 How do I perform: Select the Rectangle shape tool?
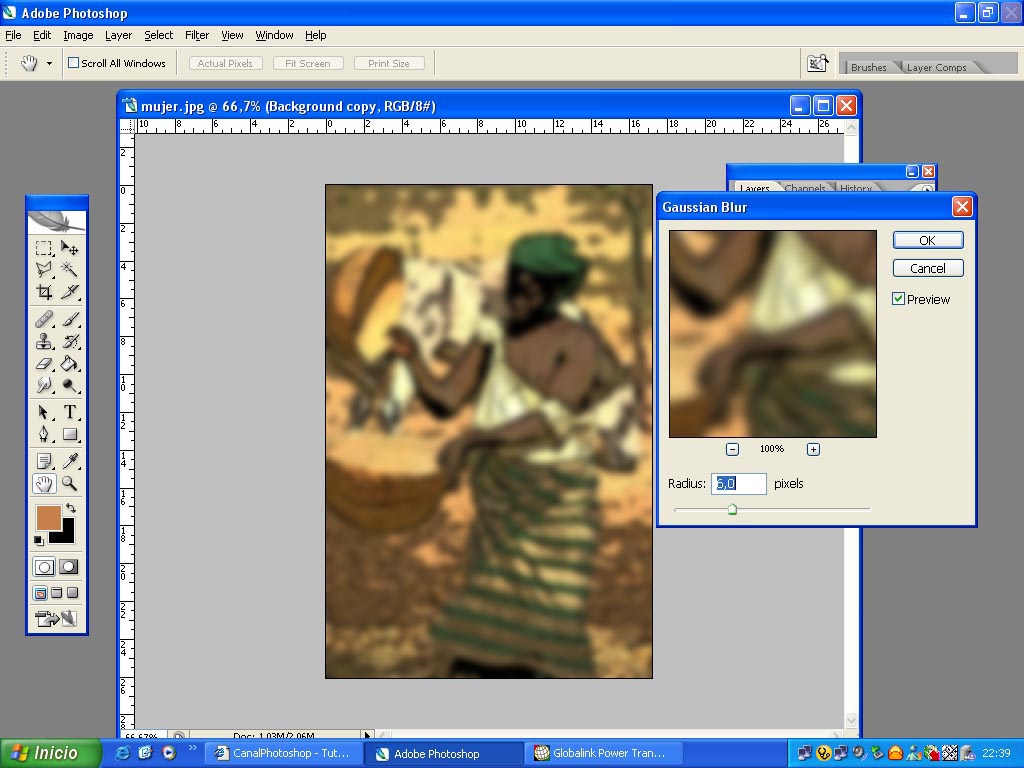69,434
